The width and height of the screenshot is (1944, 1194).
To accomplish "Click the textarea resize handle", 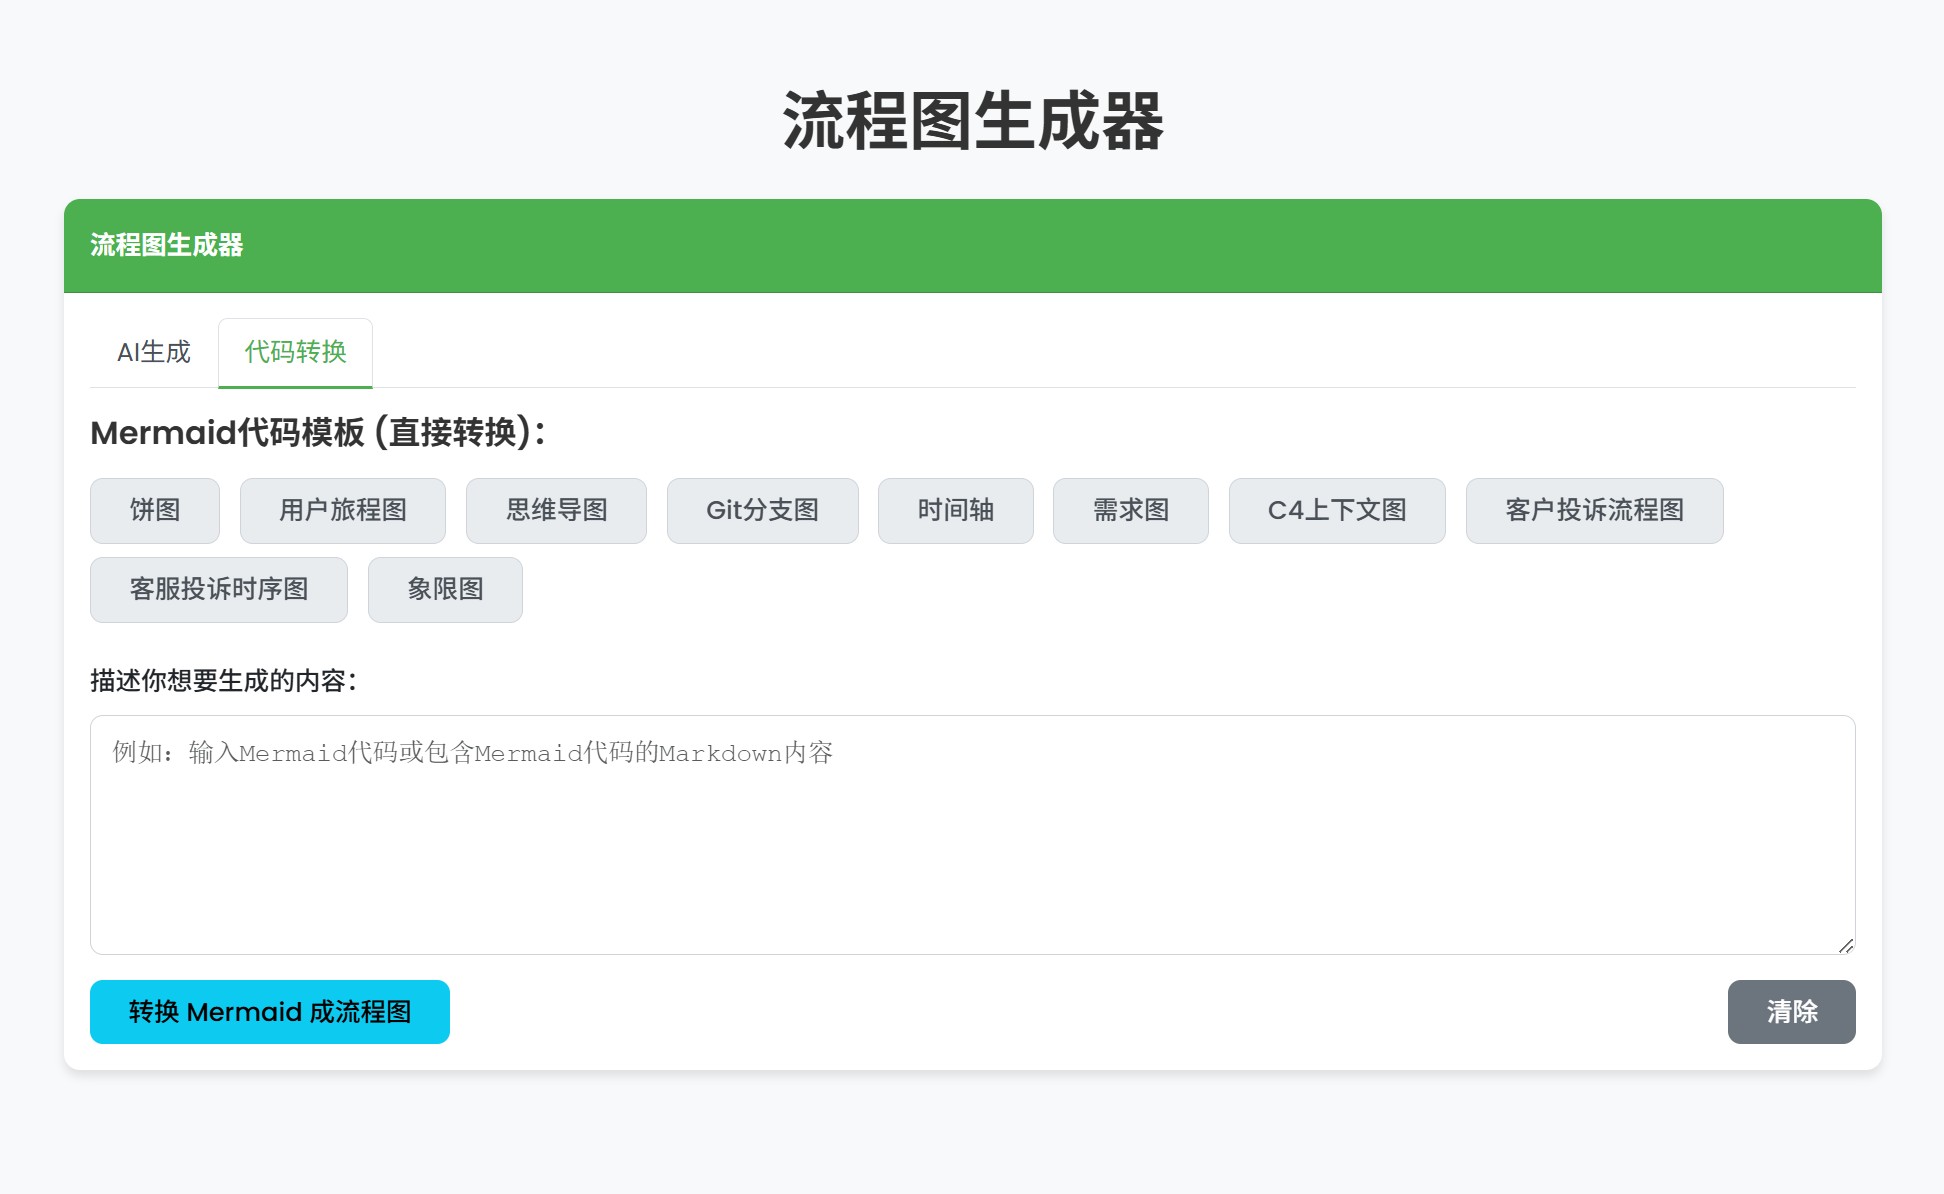I will tap(1845, 945).
